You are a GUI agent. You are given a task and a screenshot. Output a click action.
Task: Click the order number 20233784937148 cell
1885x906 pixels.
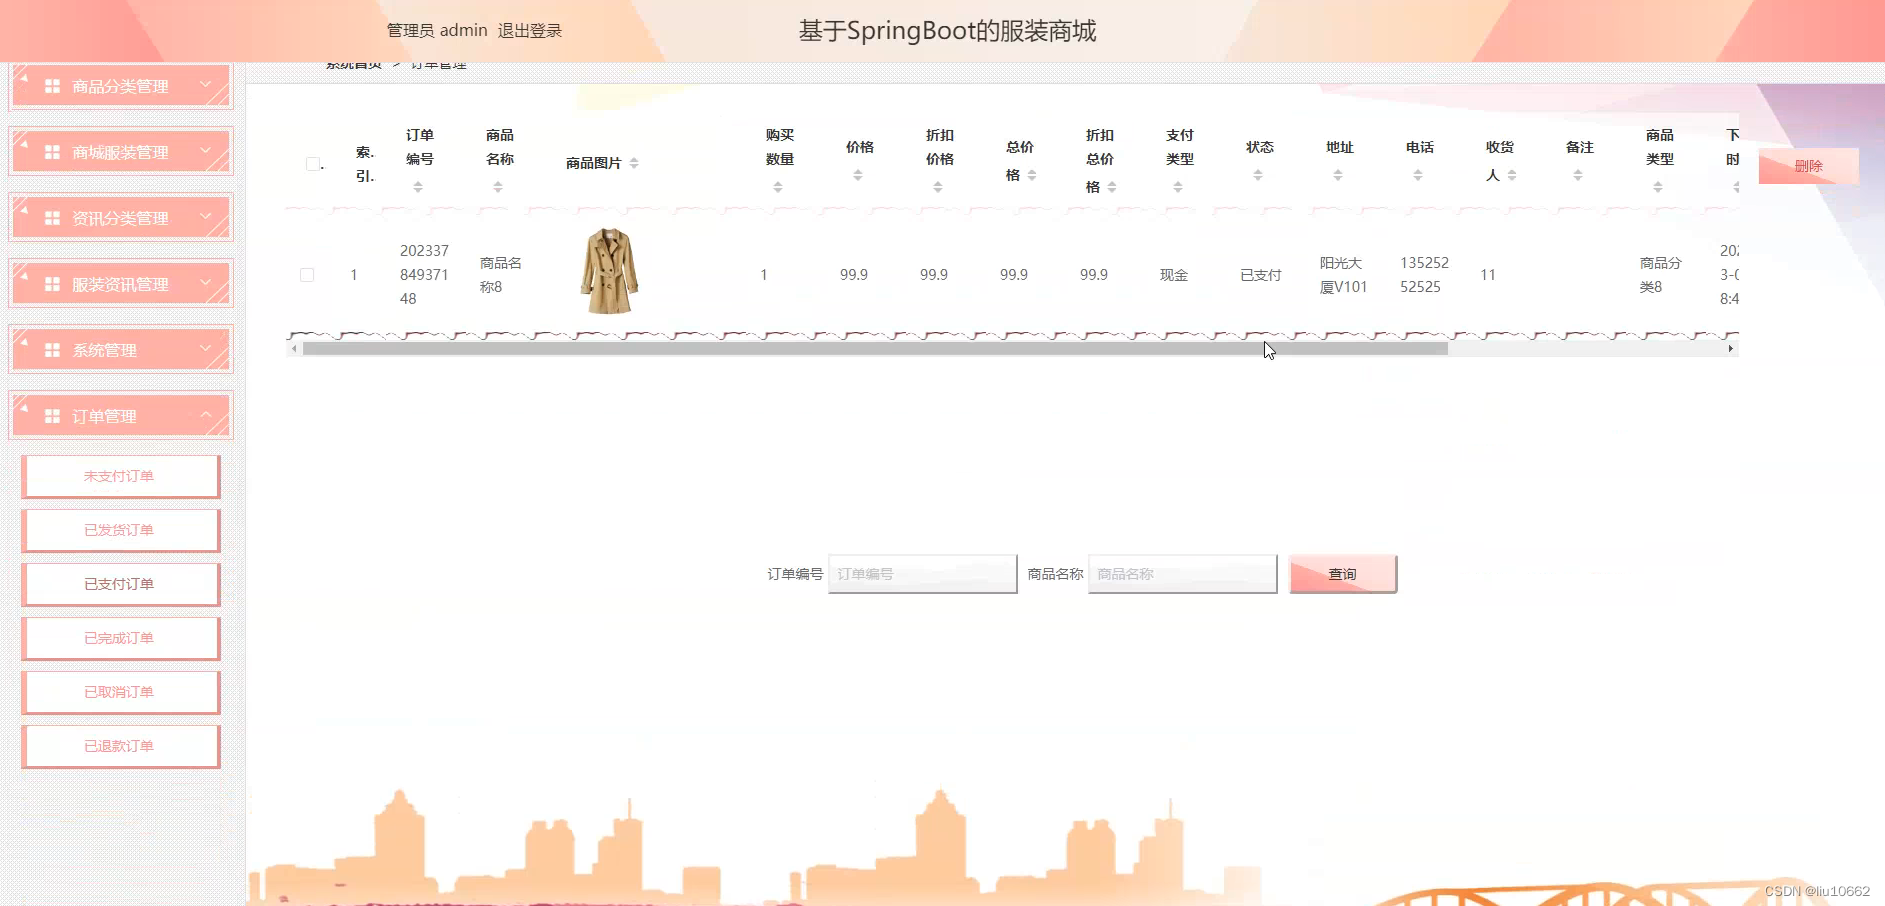pos(424,275)
